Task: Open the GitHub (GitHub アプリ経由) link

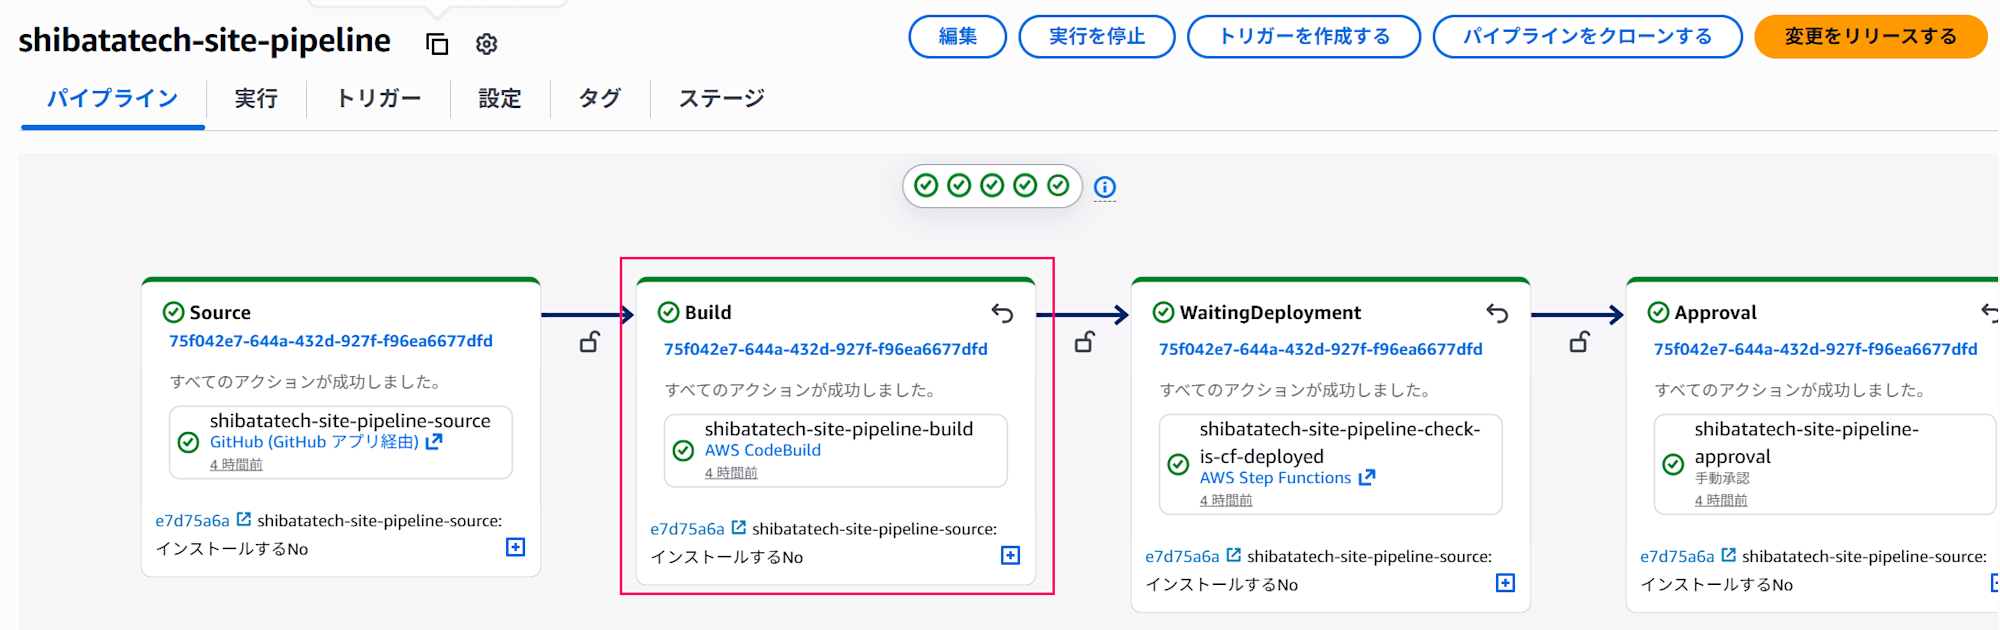Action: [314, 442]
